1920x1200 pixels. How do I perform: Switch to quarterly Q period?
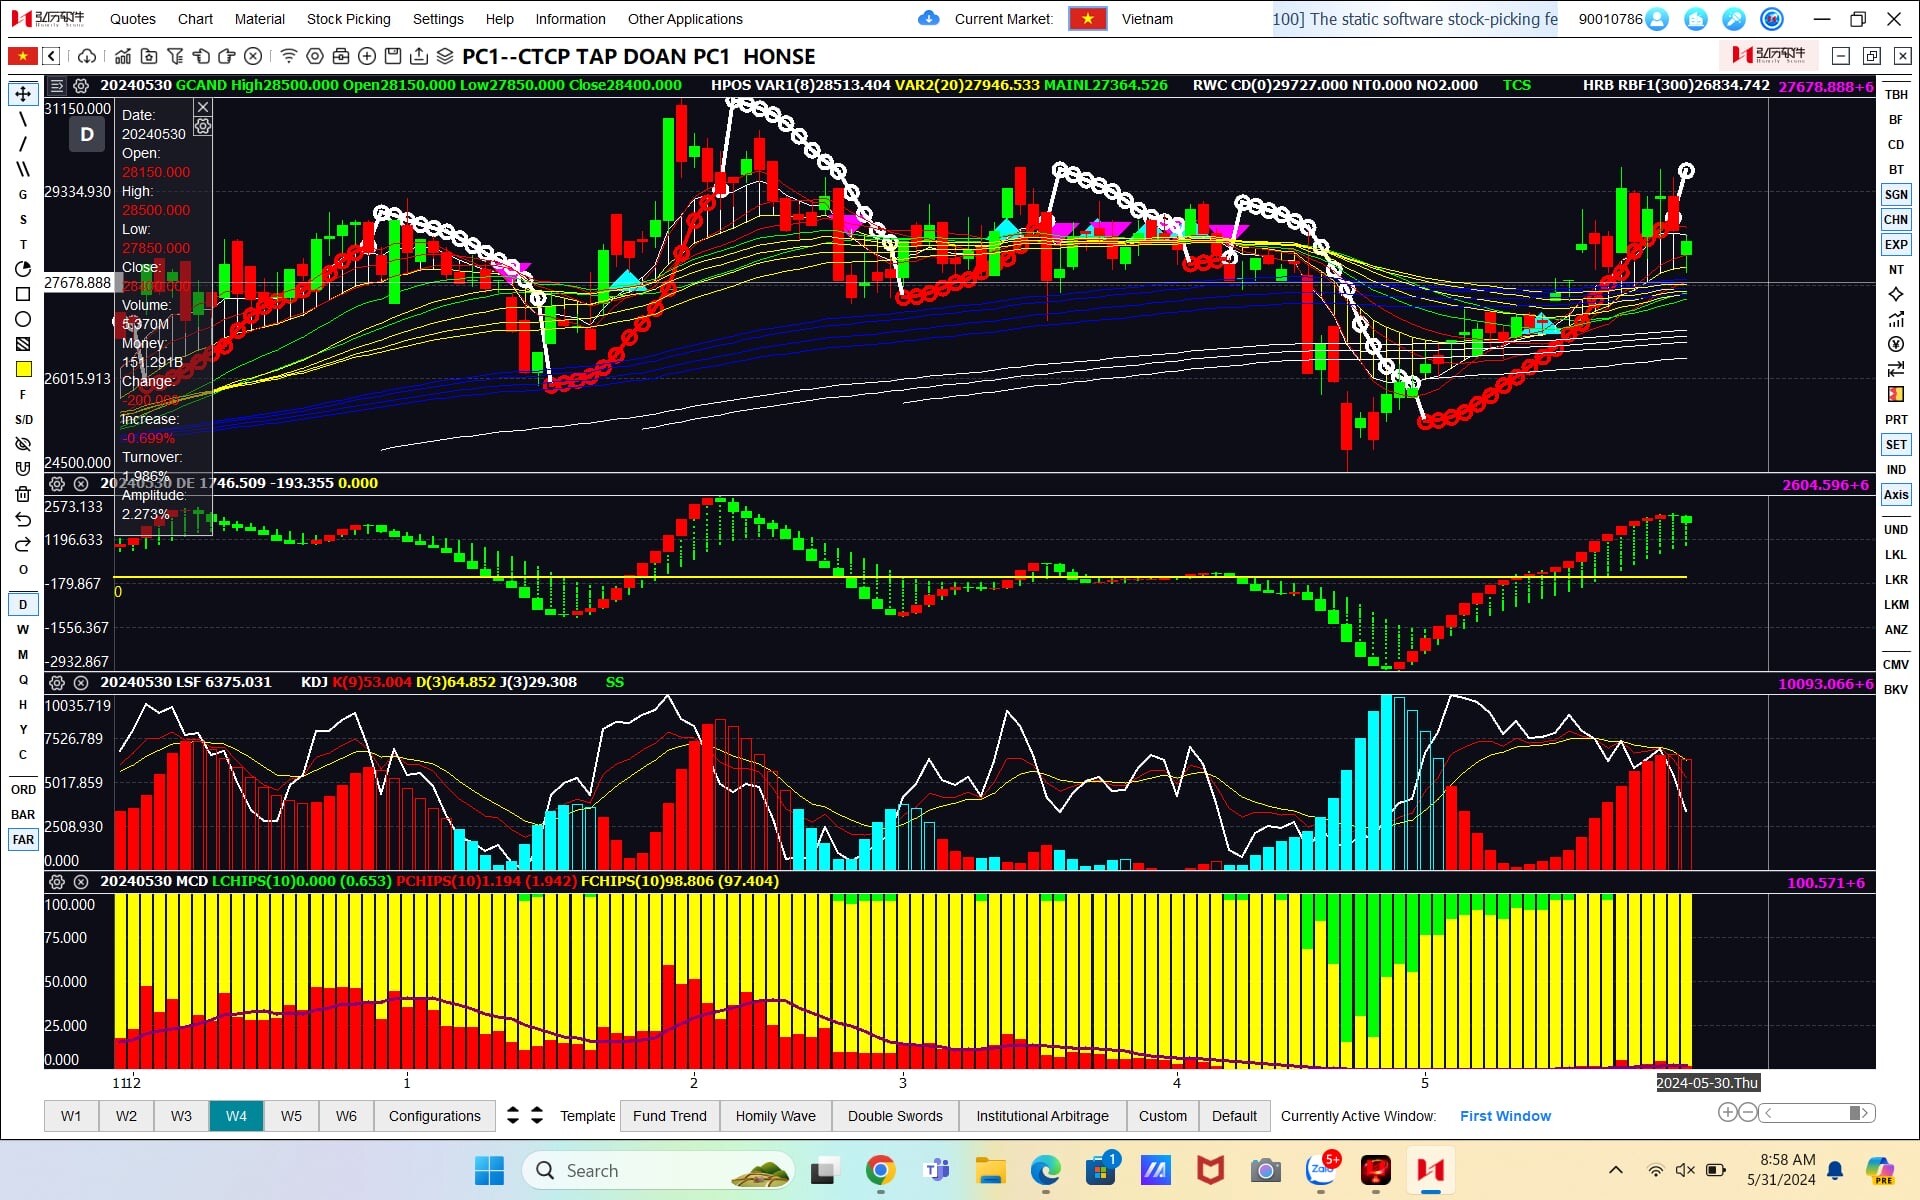coord(23,679)
